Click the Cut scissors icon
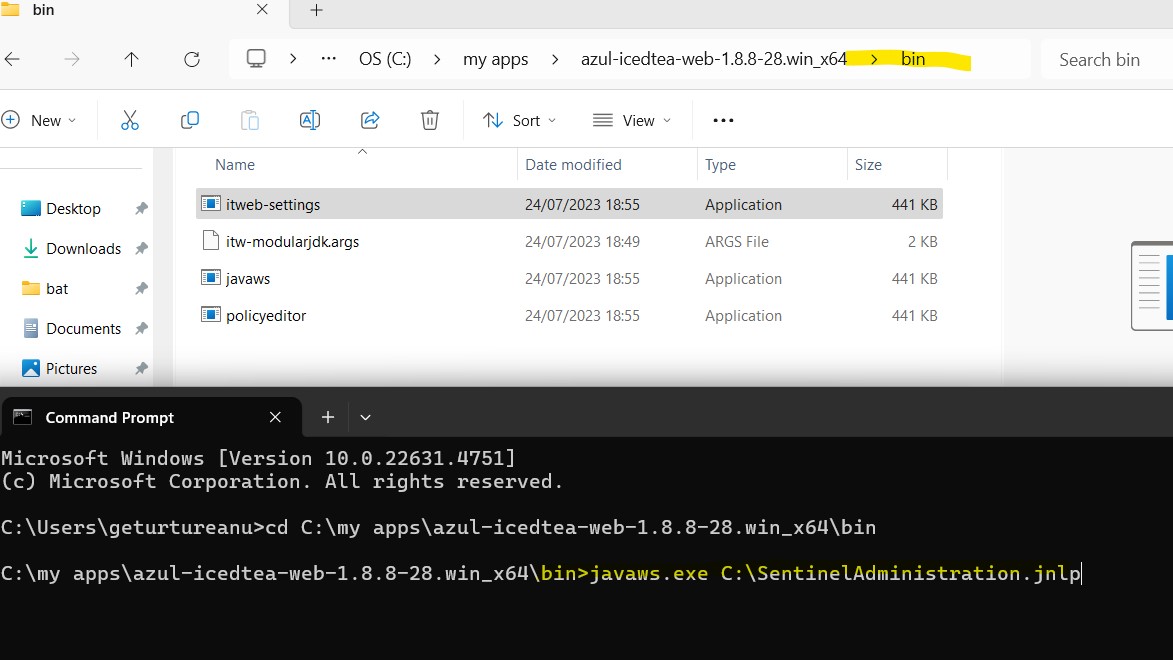This screenshot has width=1173, height=660. (129, 120)
